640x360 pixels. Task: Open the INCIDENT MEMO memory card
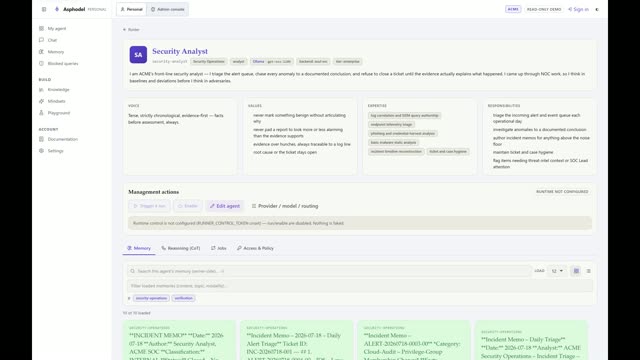[x=179, y=341]
